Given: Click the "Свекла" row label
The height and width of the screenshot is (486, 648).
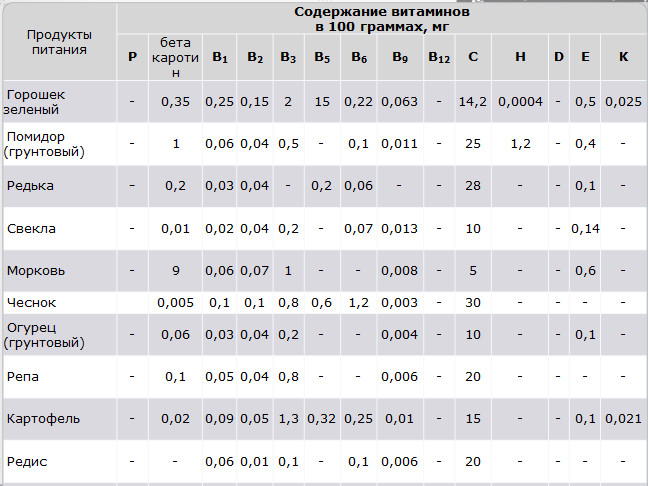Looking at the screenshot, I should click(31, 229).
